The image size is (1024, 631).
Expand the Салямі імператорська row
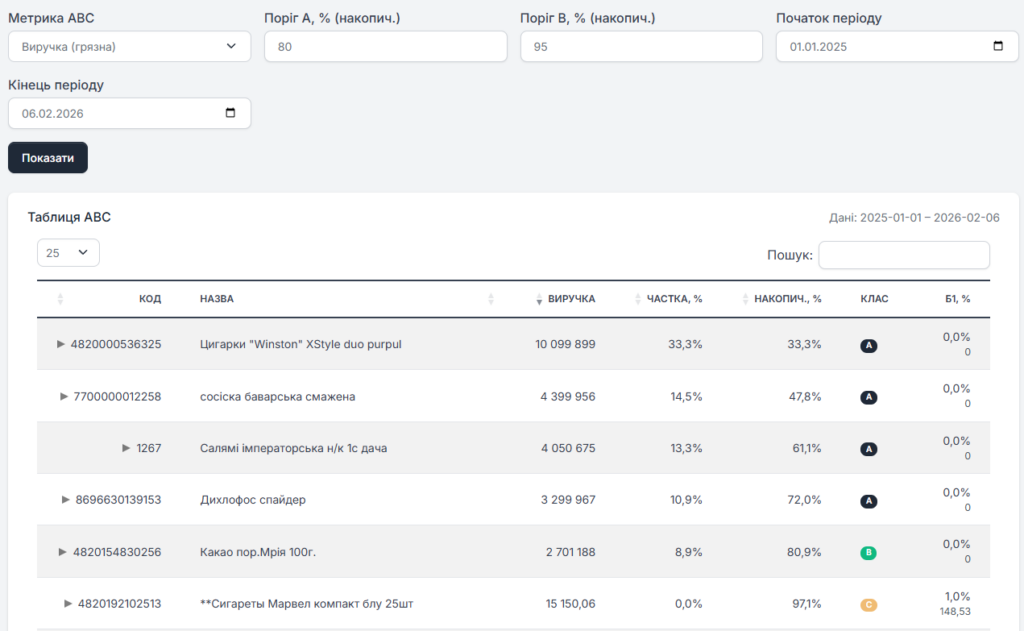127,449
